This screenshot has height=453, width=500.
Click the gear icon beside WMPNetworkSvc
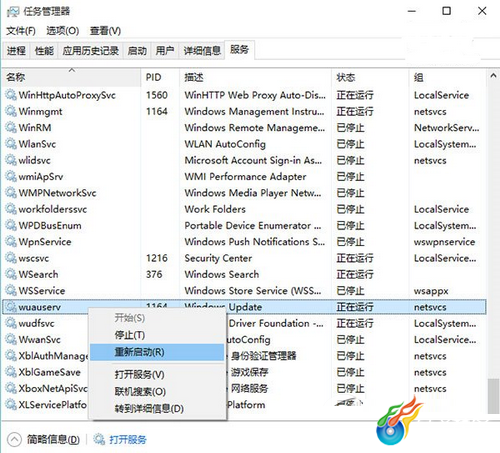tap(11, 193)
